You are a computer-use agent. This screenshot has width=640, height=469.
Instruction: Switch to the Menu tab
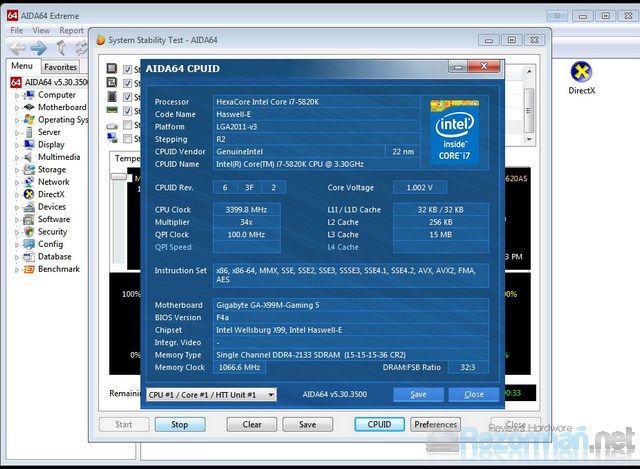[22, 66]
